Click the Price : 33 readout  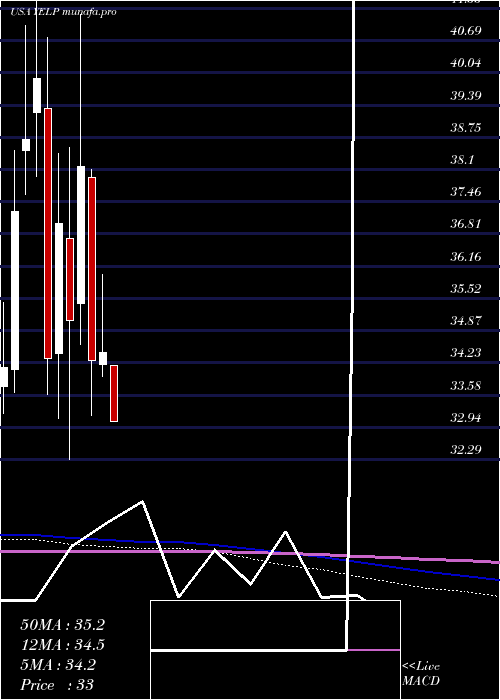57,685
